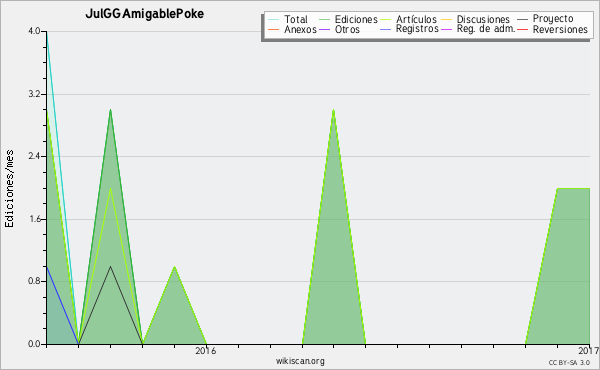The width and height of the screenshot is (600, 370).
Task: Select the Discusiones legend entry
Action: coord(483,19)
